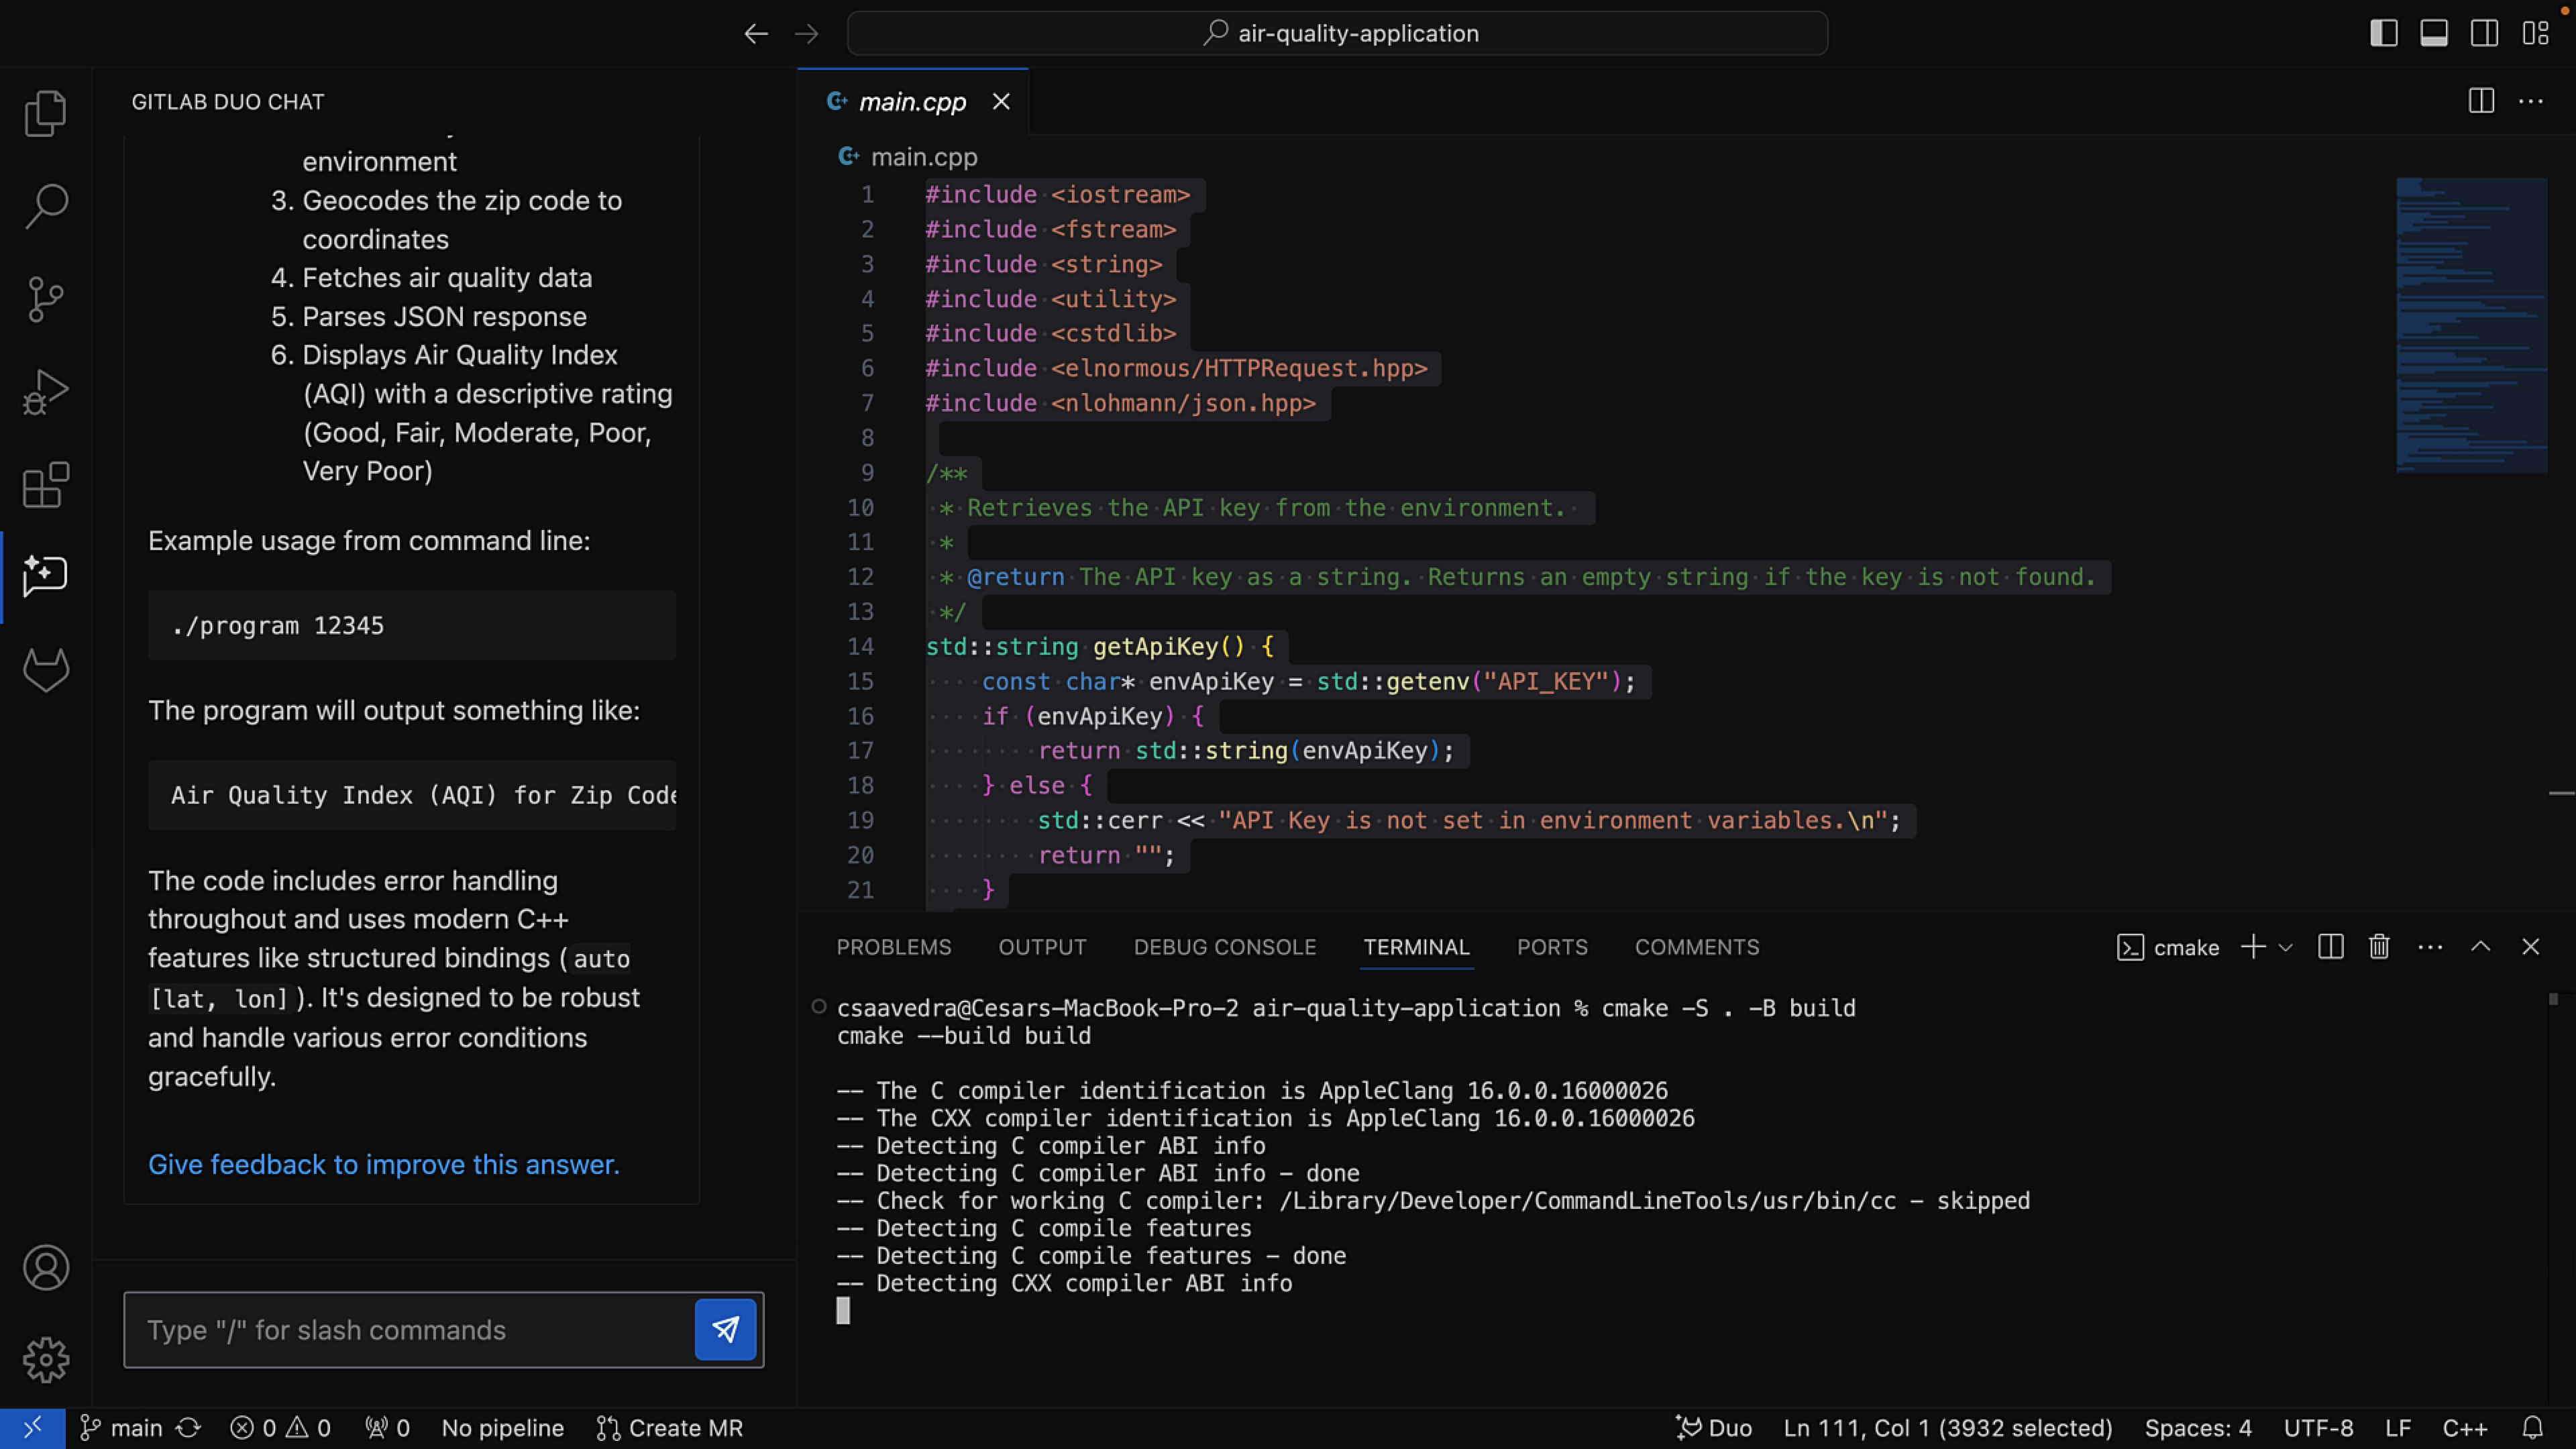Open the Search view in activity bar
The width and height of the screenshot is (2576, 1449).
(x=45, y=206)
